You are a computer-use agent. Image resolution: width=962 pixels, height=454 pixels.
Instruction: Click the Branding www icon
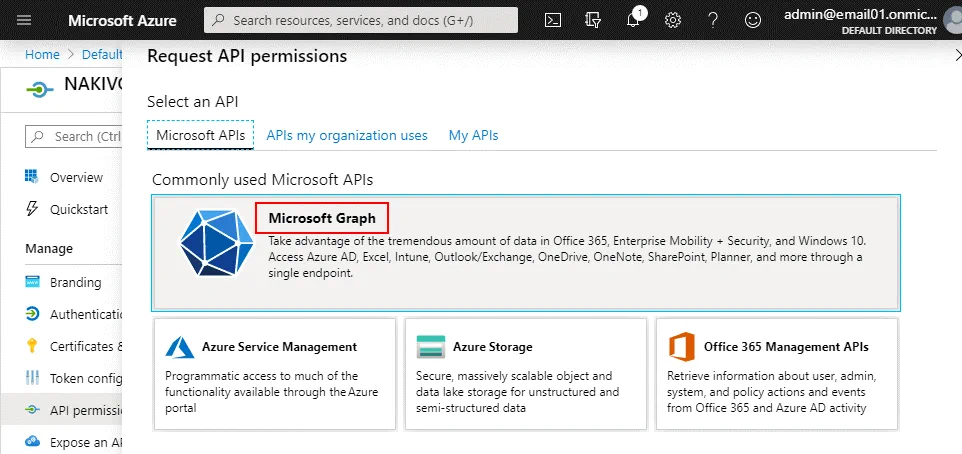point(32,282)
